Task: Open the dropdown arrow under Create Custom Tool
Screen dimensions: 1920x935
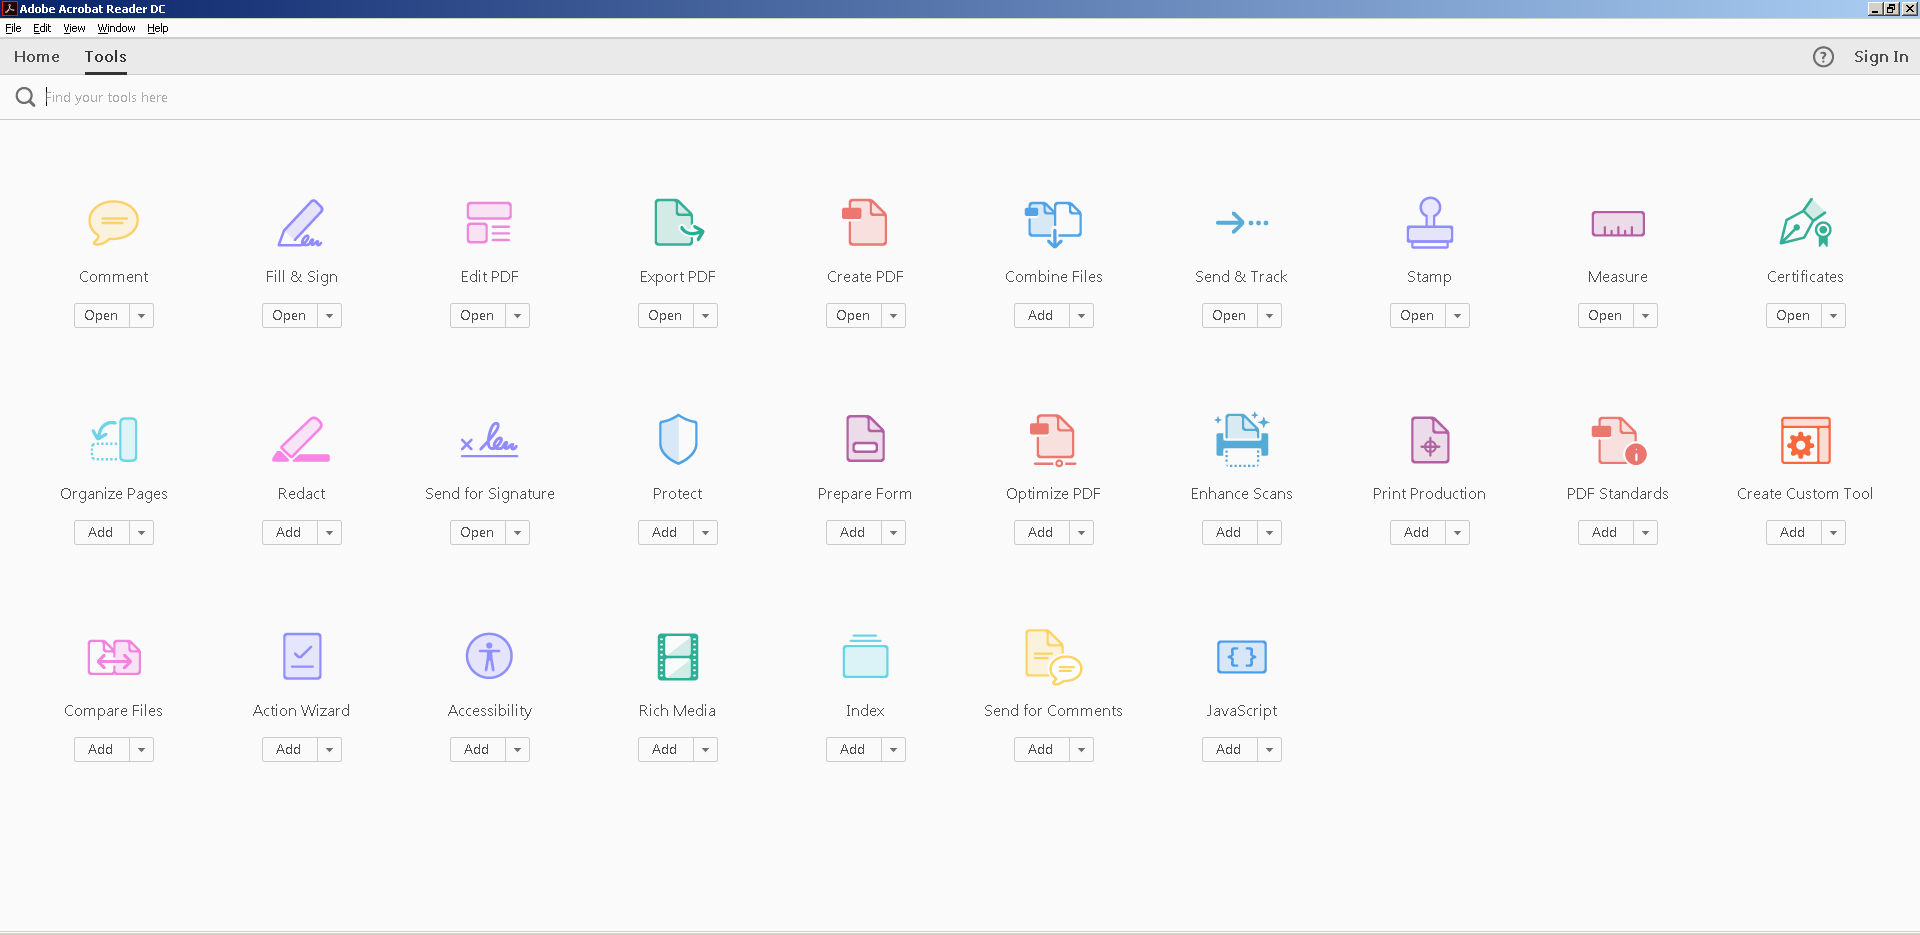Action: pyautogui.click(x=1833, y=533)
